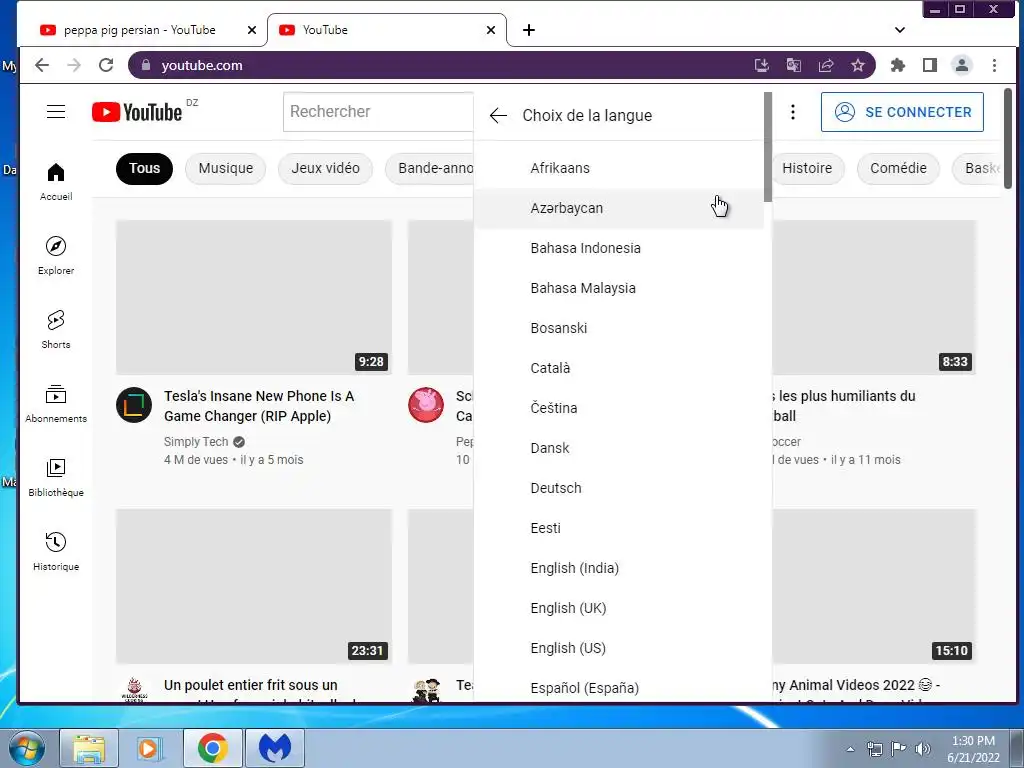Select Afrikaans language

pyautogui.click(x=619, y=168)
